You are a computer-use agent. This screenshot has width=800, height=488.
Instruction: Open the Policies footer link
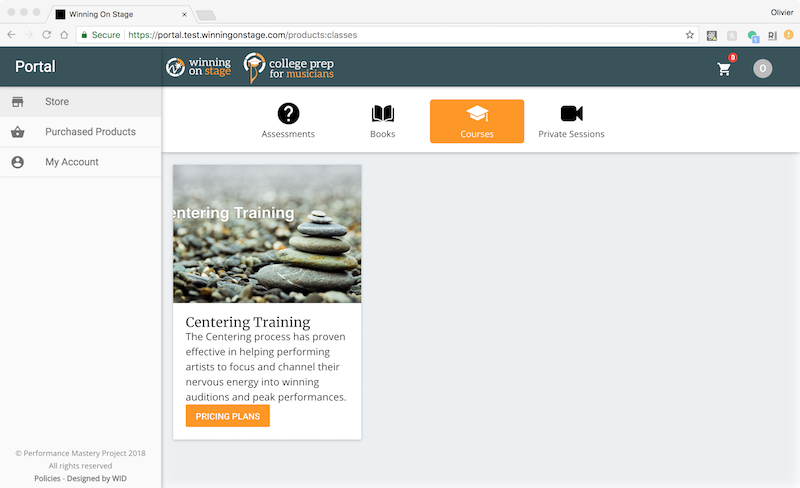point(47,478)
